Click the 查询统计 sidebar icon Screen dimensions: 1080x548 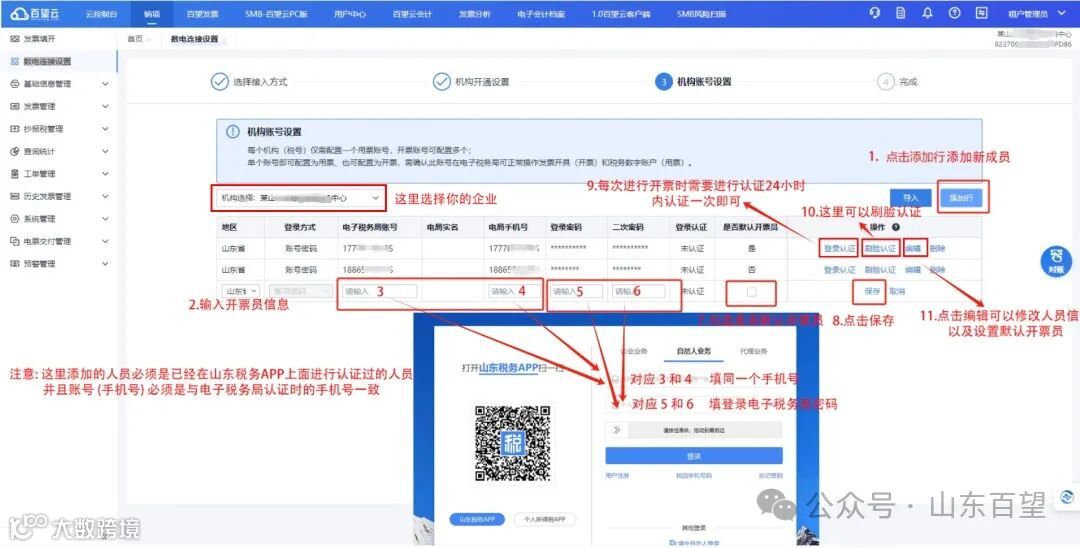pyautogui.click(x=14, y=151)
